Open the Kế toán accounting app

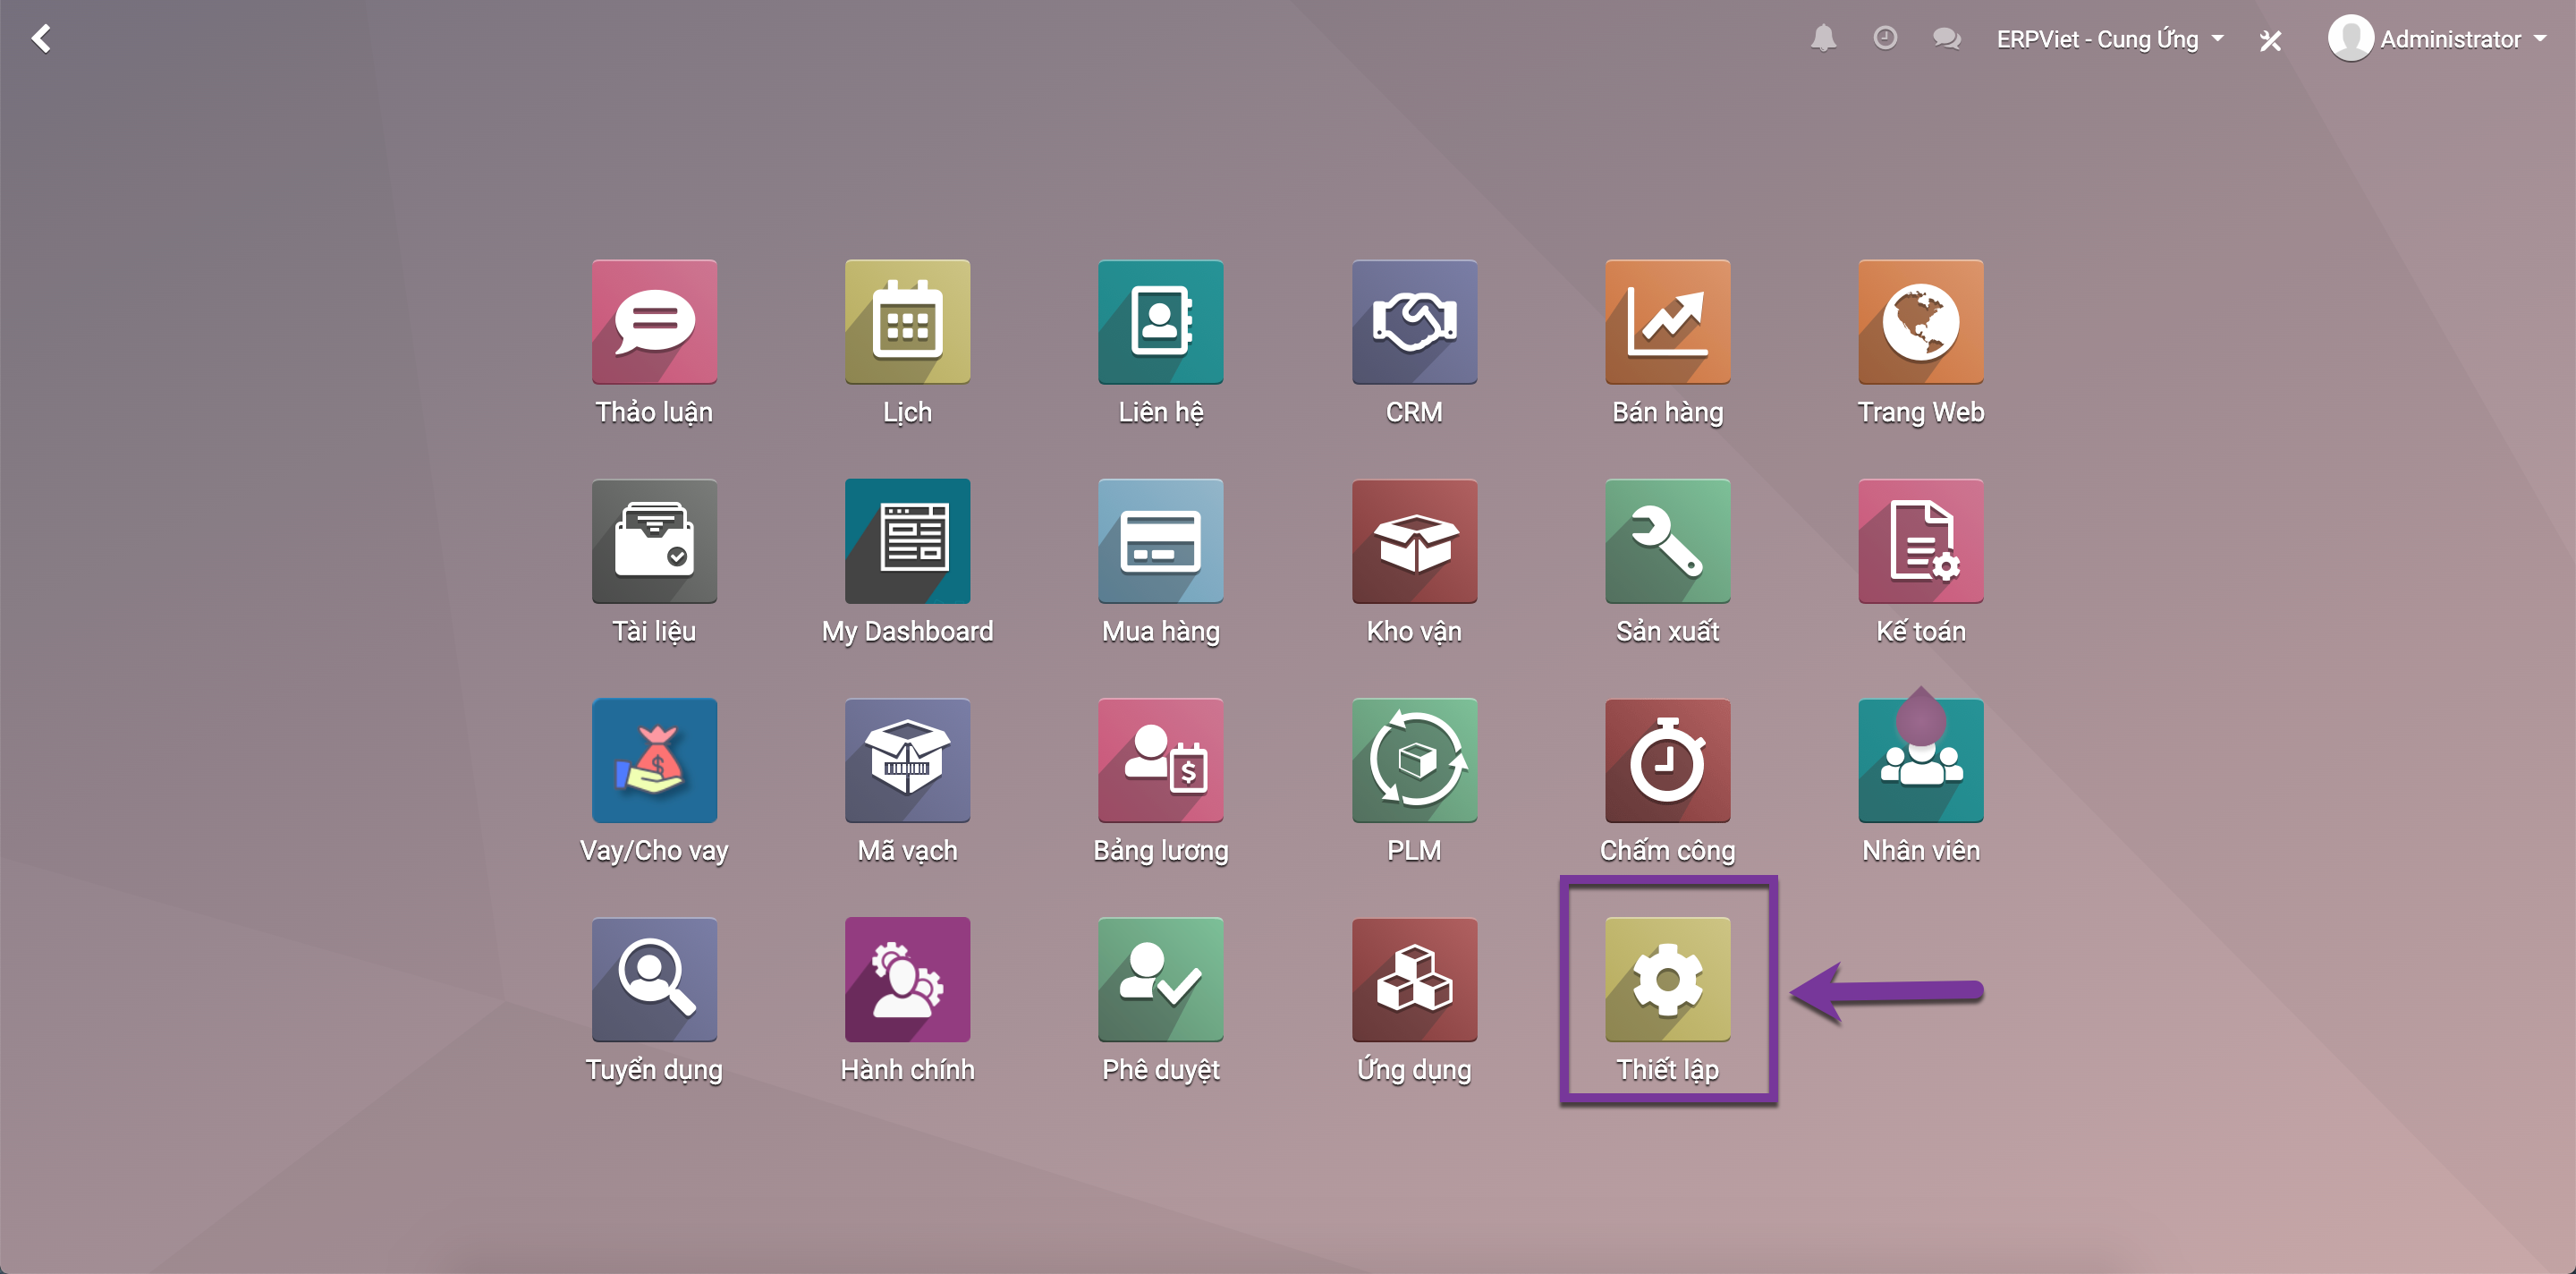[1920, 541]
